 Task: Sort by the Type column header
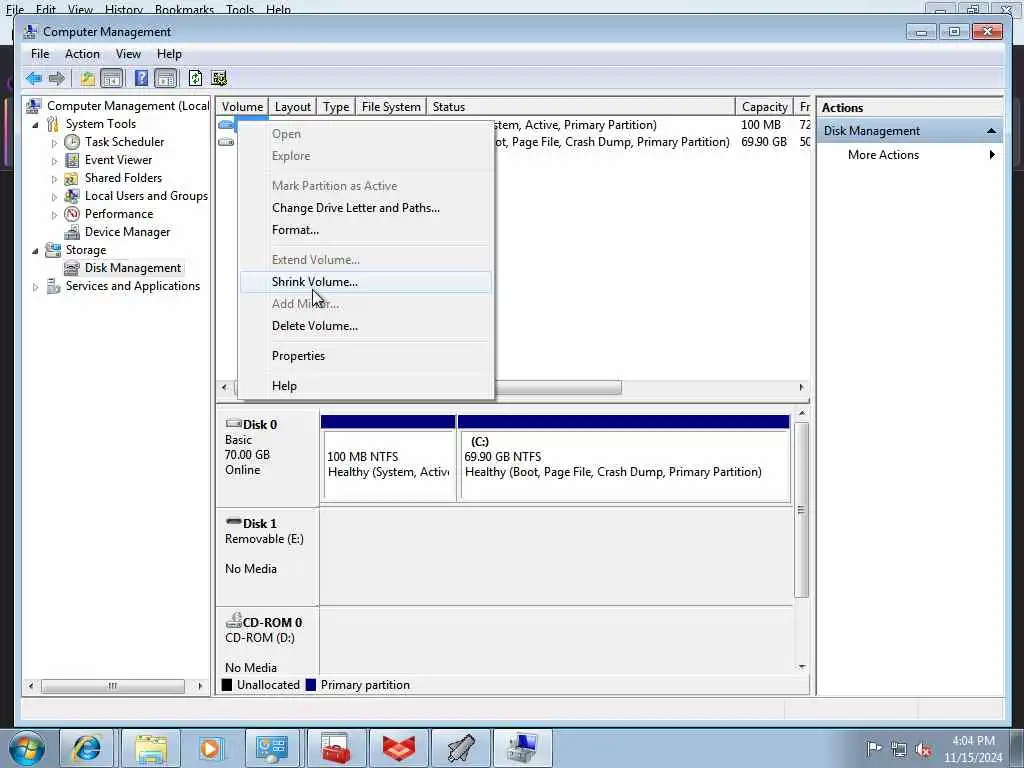pos(336,106)
